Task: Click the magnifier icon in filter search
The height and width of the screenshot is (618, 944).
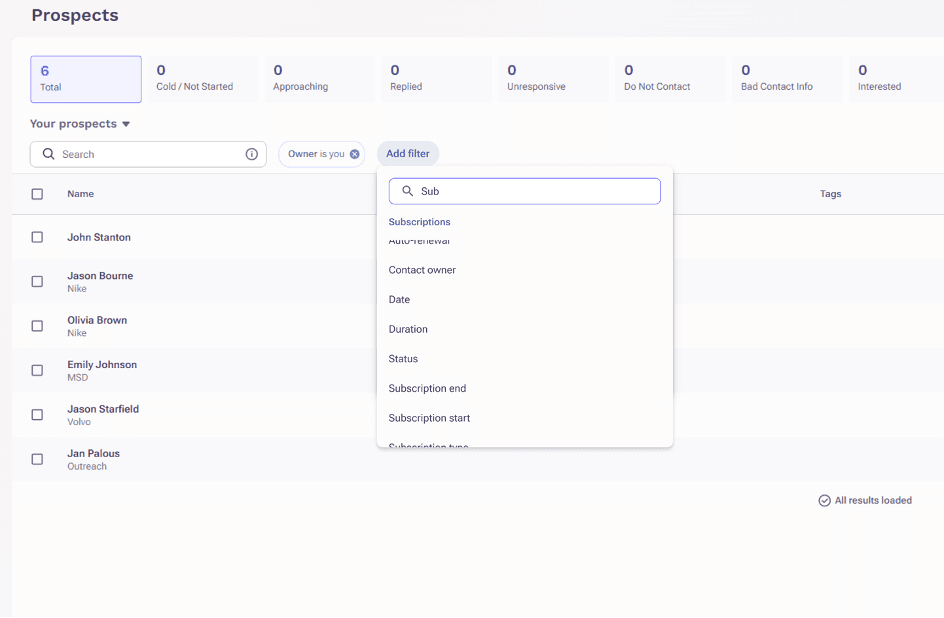Action: 407,191
